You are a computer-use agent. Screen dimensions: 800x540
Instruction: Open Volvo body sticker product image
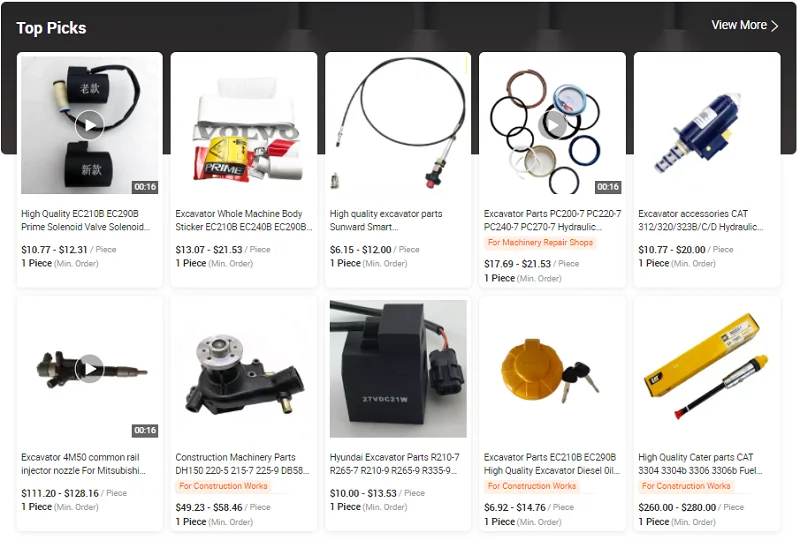coord(244,125)
